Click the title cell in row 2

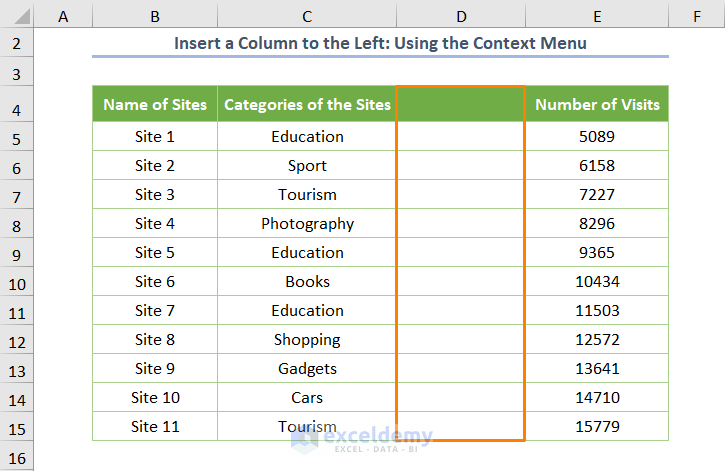click(x=380, y=44)
